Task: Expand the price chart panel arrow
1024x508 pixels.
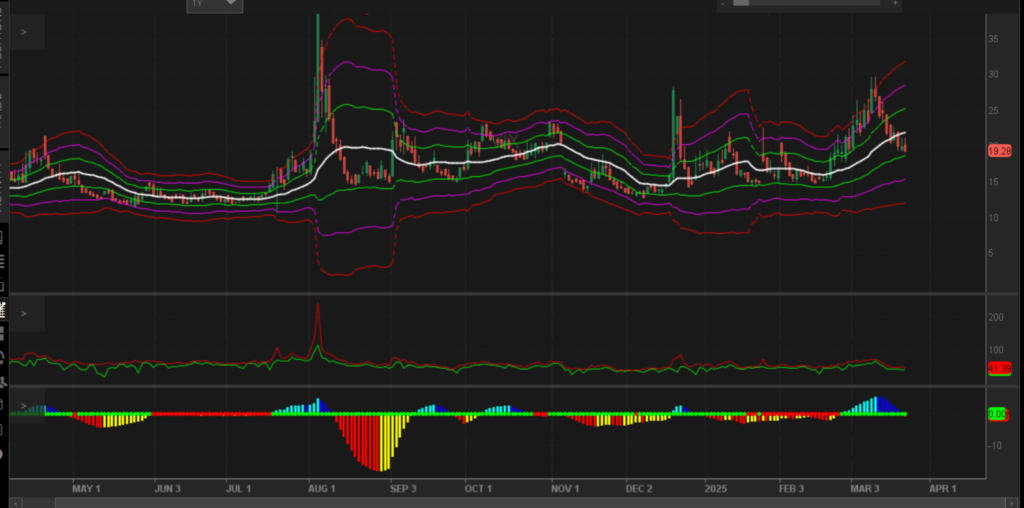Action: click(x=23, y=33)
